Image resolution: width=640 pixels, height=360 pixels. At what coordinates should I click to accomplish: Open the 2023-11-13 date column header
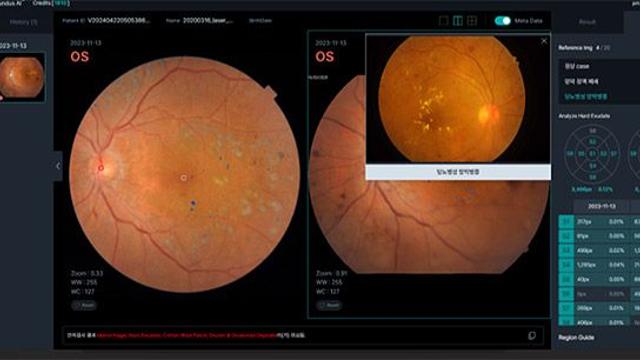pyautogui.click(x=602, y=207)
